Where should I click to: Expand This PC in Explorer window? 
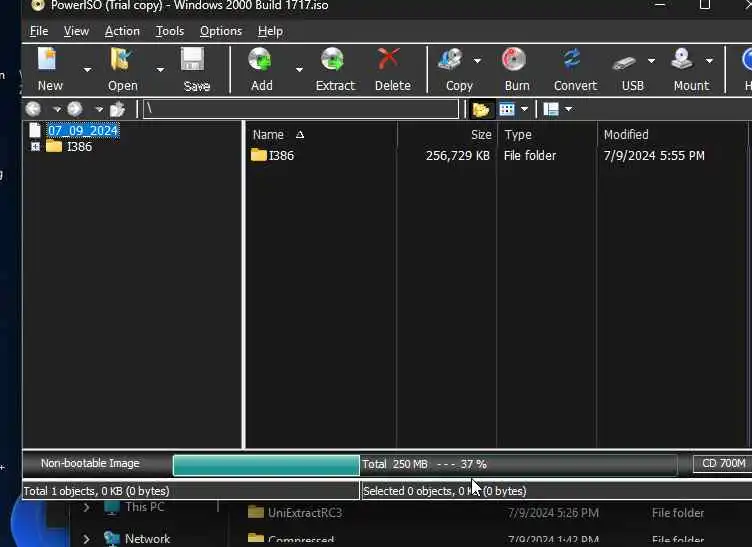[x=86, y=507]
